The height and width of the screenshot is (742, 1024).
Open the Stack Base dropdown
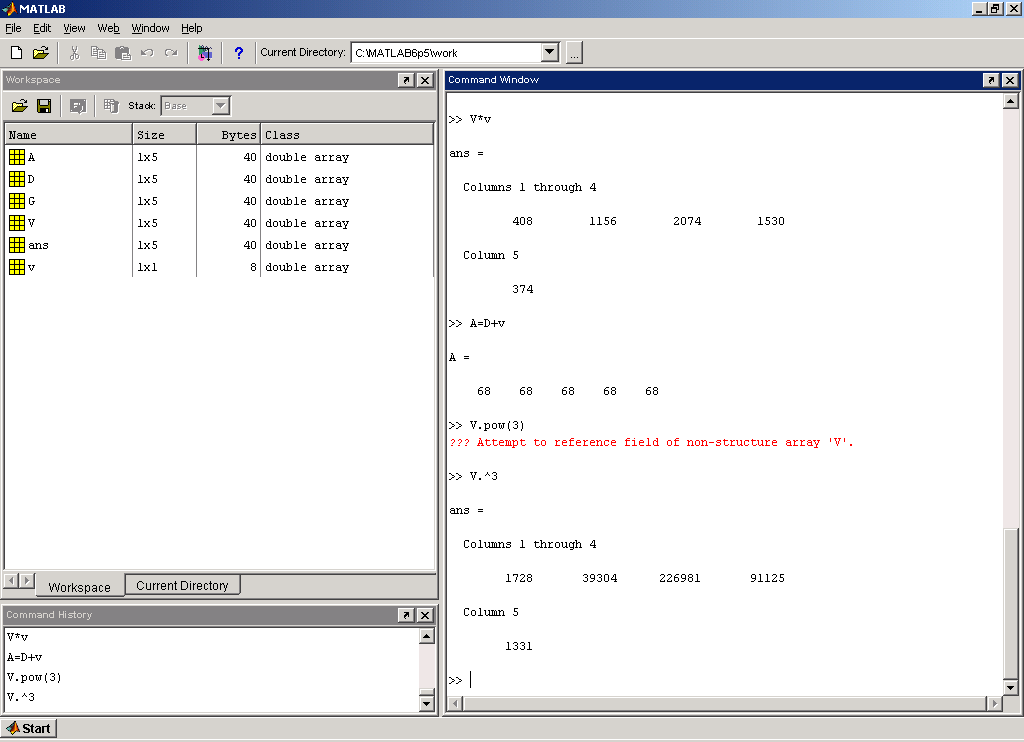tap(221, 106)
